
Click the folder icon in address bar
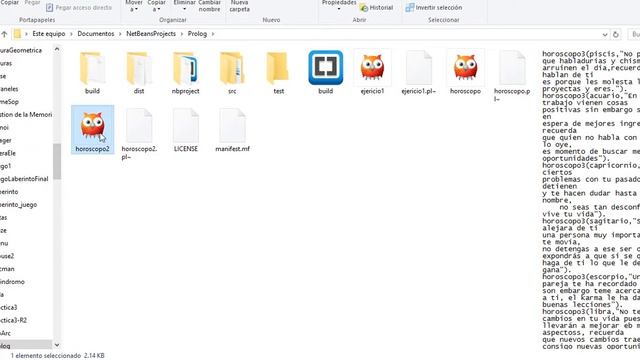click(x=17, y=34)
